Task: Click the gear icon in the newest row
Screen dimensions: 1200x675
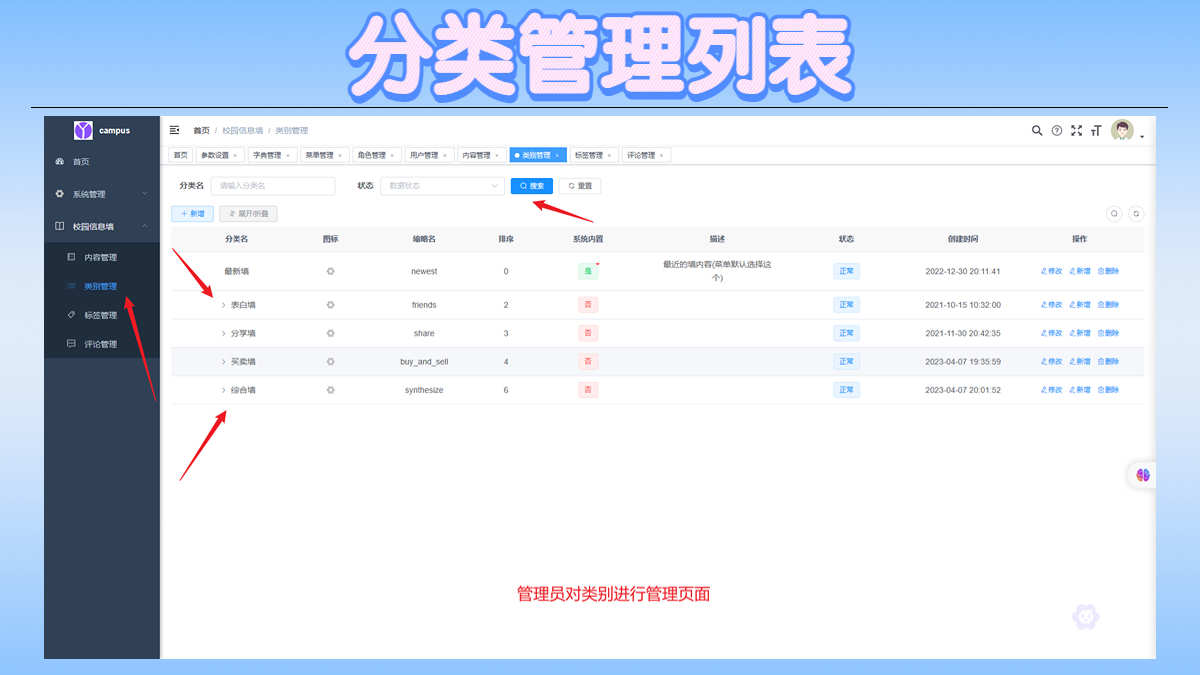Action: tap(330, 271)
